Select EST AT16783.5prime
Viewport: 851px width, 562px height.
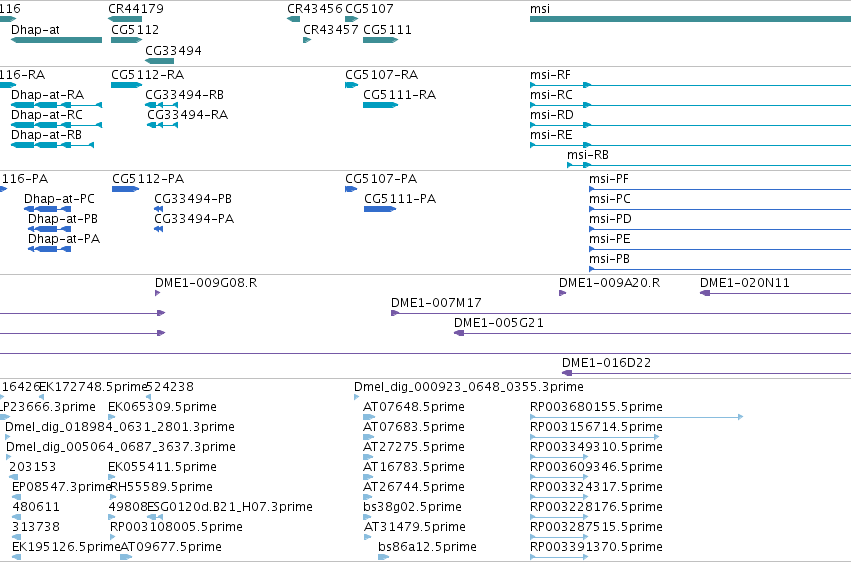(368, 477)
